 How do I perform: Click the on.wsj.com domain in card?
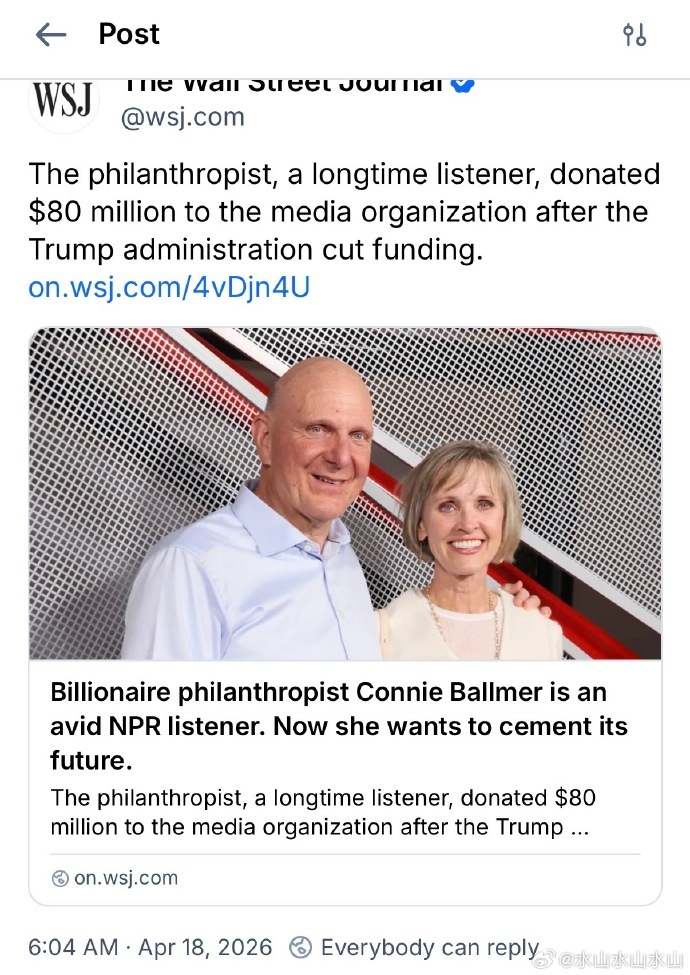tap(126, 878)
